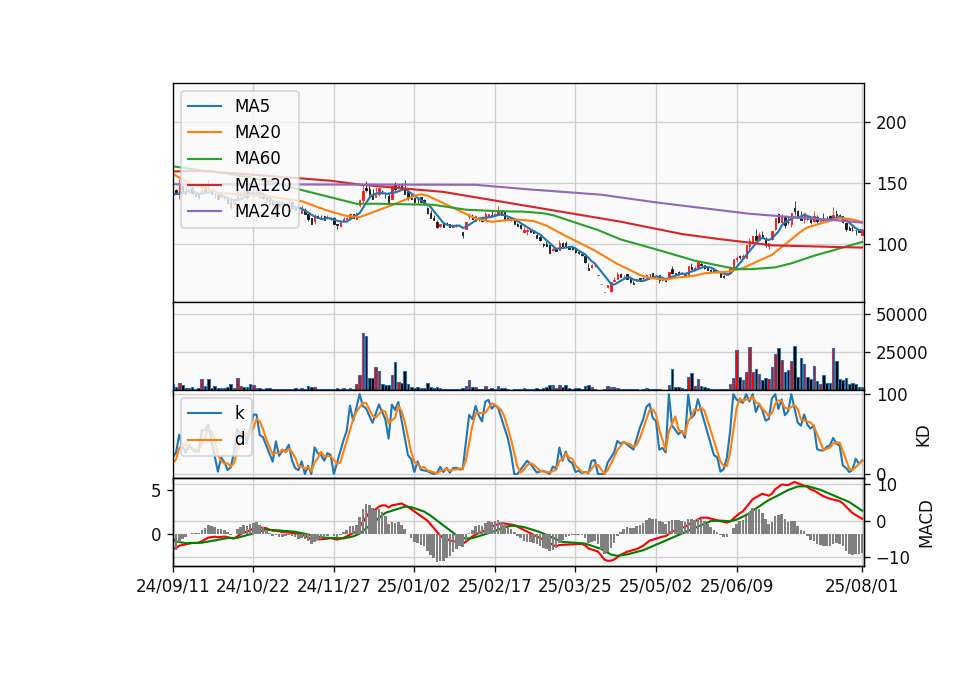Click the 25000 volume axis tick label
This screenshot has width=960, height=690.
pos(902,353)
